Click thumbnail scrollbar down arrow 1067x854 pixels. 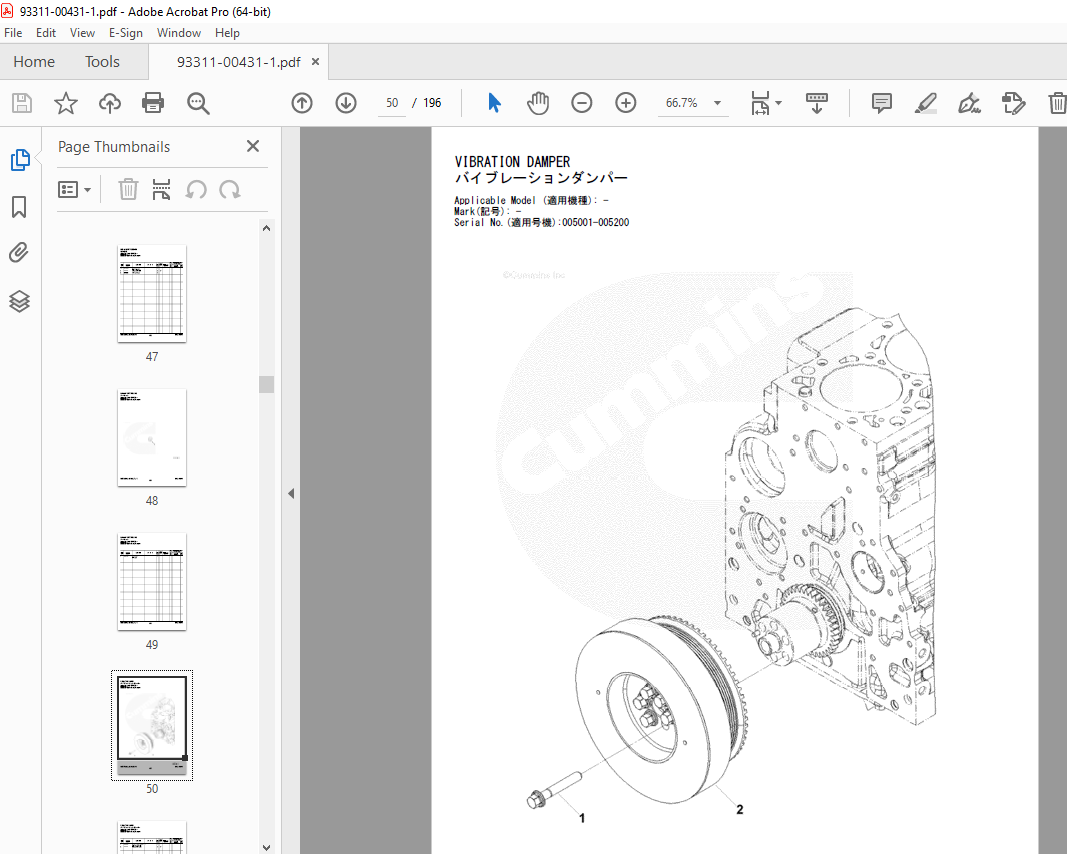tap(267, 847)
